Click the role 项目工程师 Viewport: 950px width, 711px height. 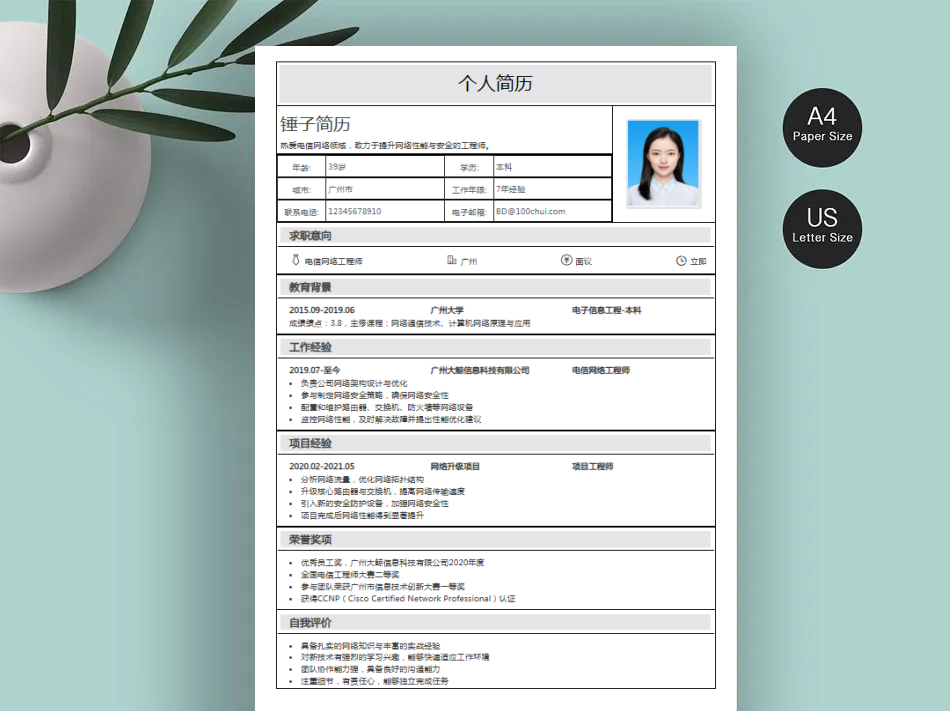(x=593, y=466)
